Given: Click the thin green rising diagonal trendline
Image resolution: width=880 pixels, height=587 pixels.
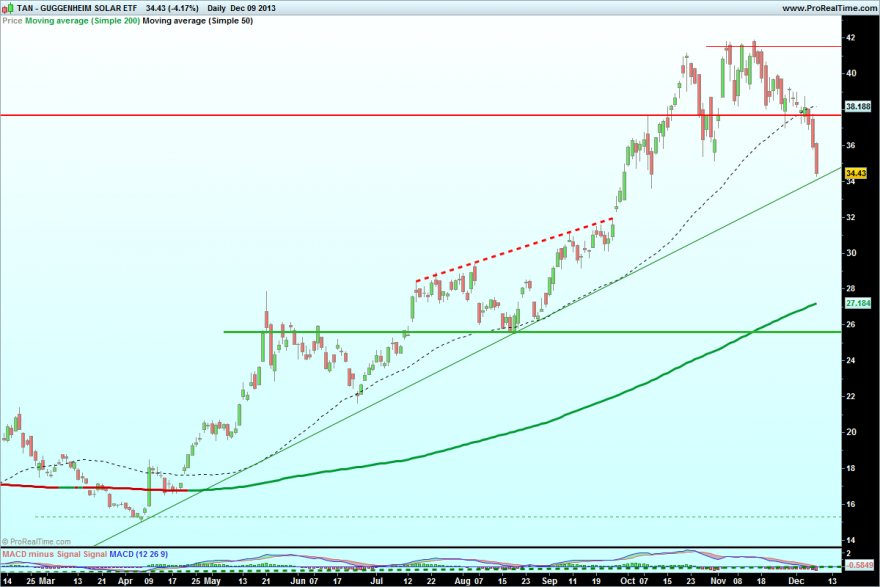Looking at the screenshot, I should 468,356.
